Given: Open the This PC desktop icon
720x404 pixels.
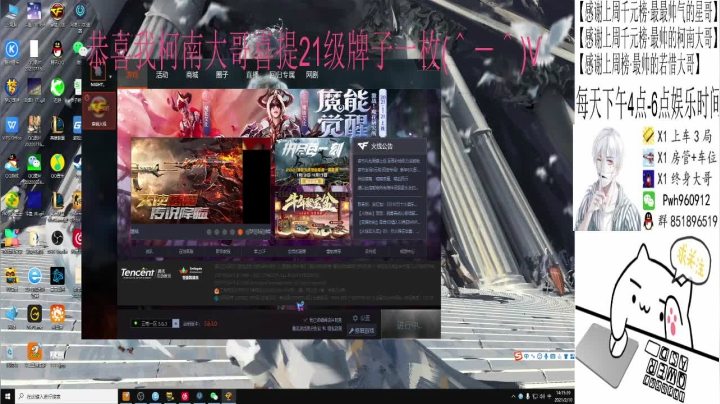Looking at the screenshot, I should (11, 12).
